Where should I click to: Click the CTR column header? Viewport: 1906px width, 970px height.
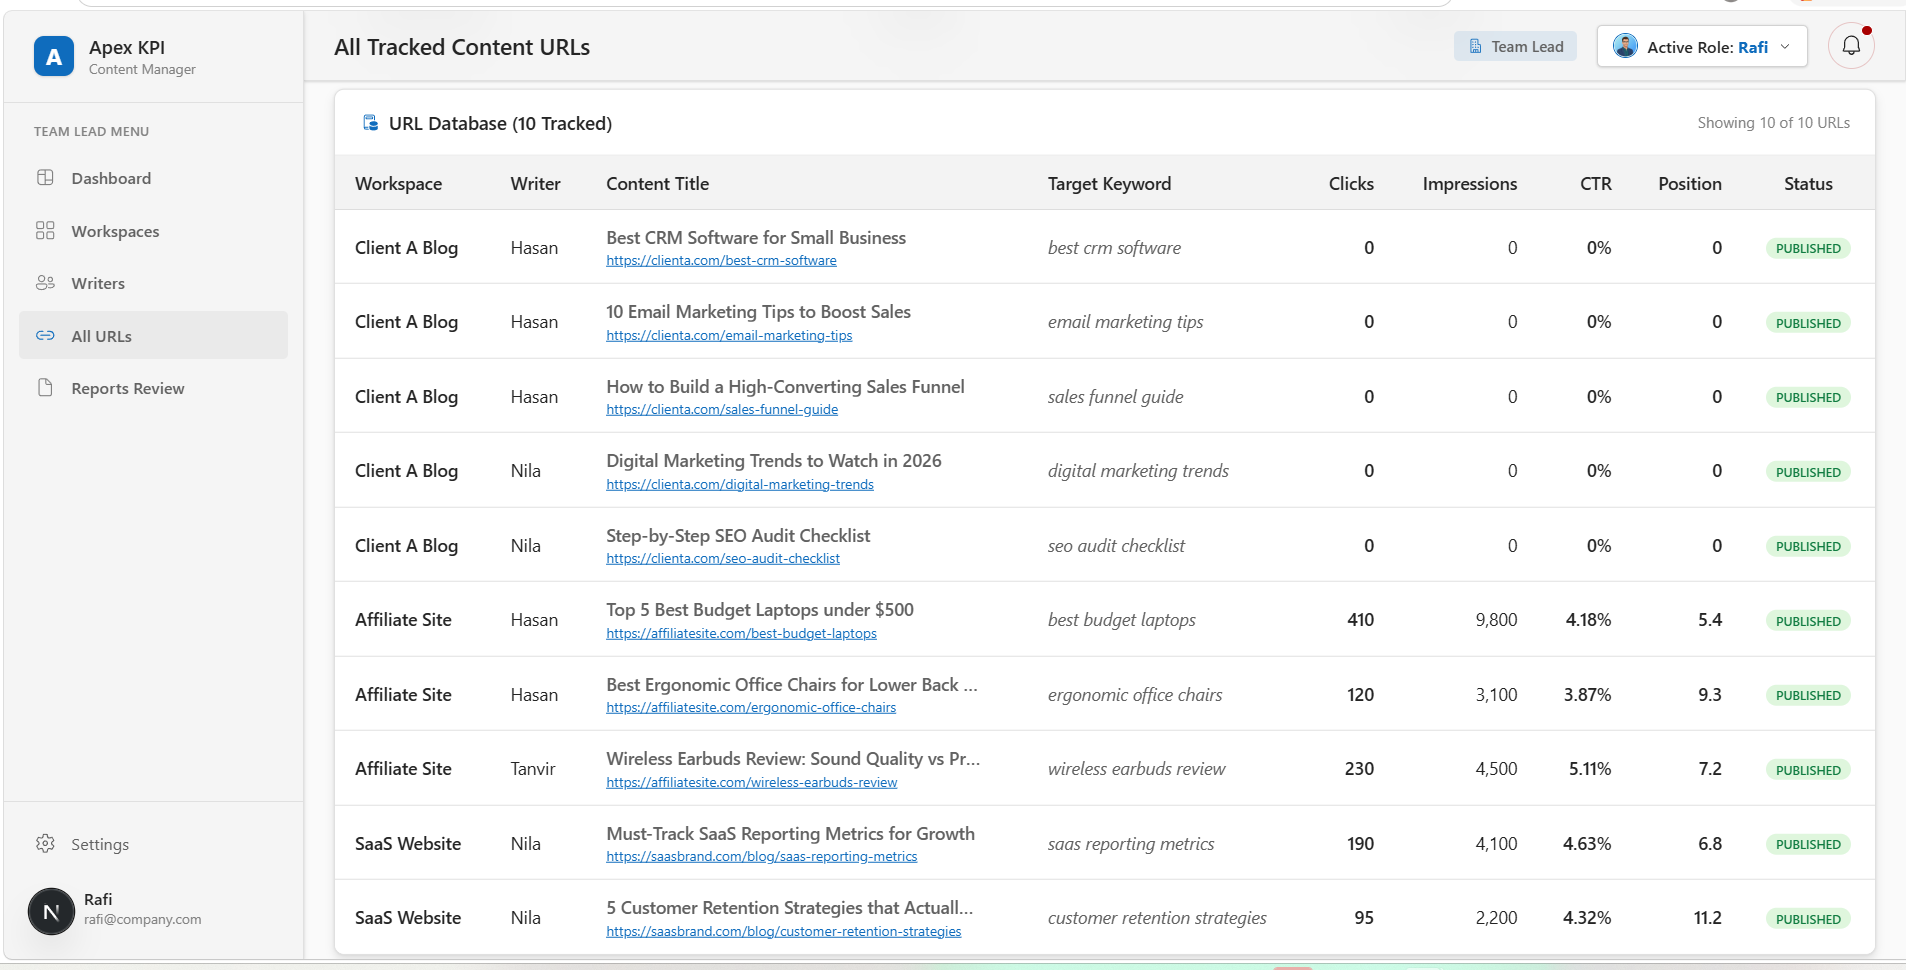(1596, 184)
